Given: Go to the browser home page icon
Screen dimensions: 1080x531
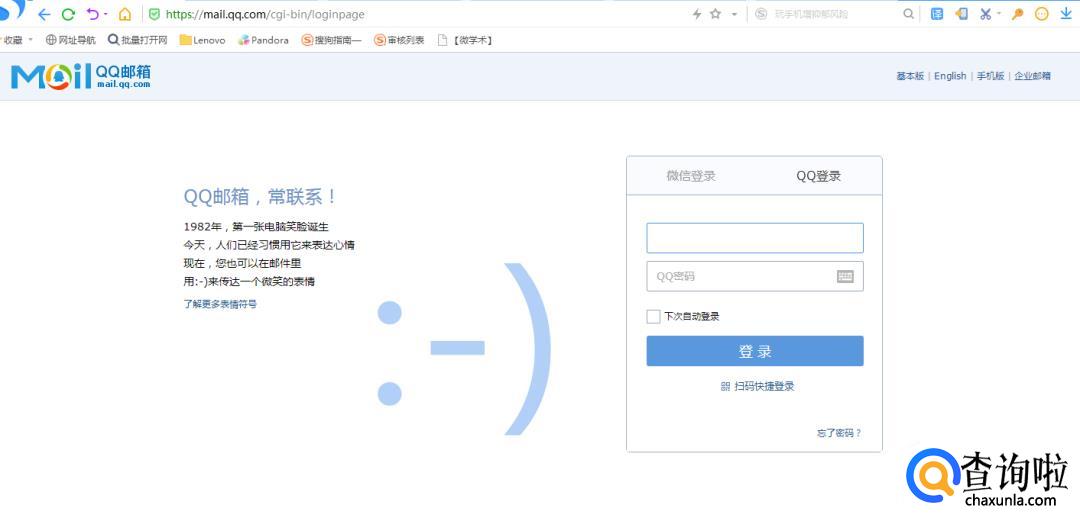Looking at the screenshot, I should point(125,14).
